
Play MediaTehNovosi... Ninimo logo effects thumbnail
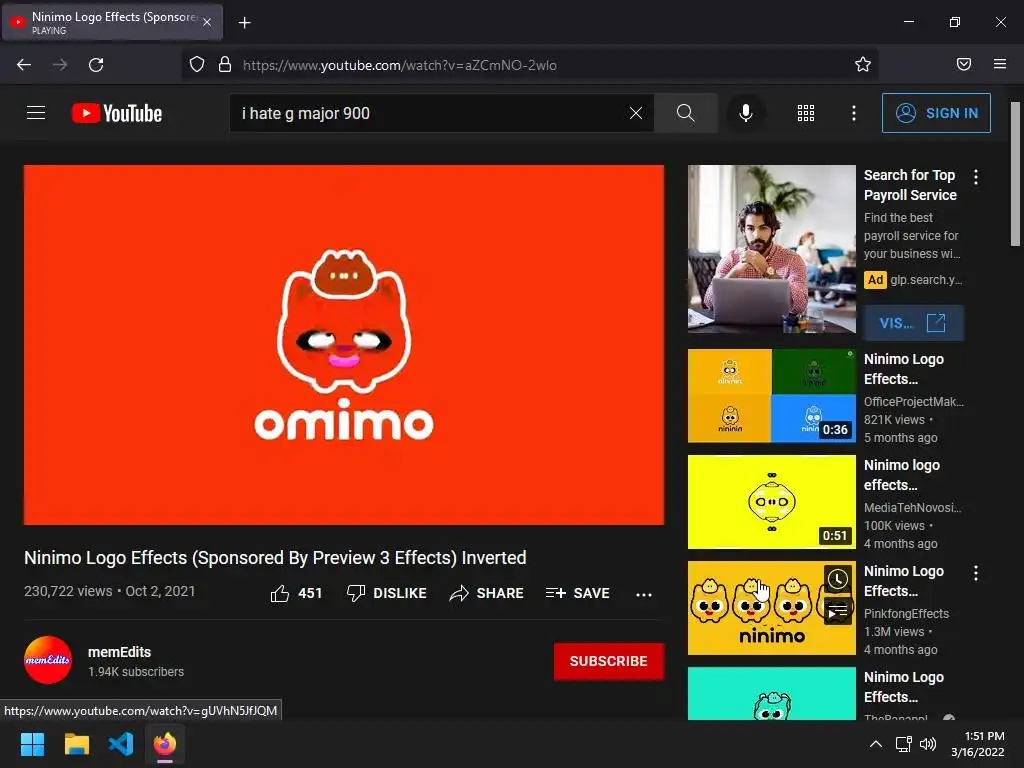pyautogui.click(x=771, y=502)
